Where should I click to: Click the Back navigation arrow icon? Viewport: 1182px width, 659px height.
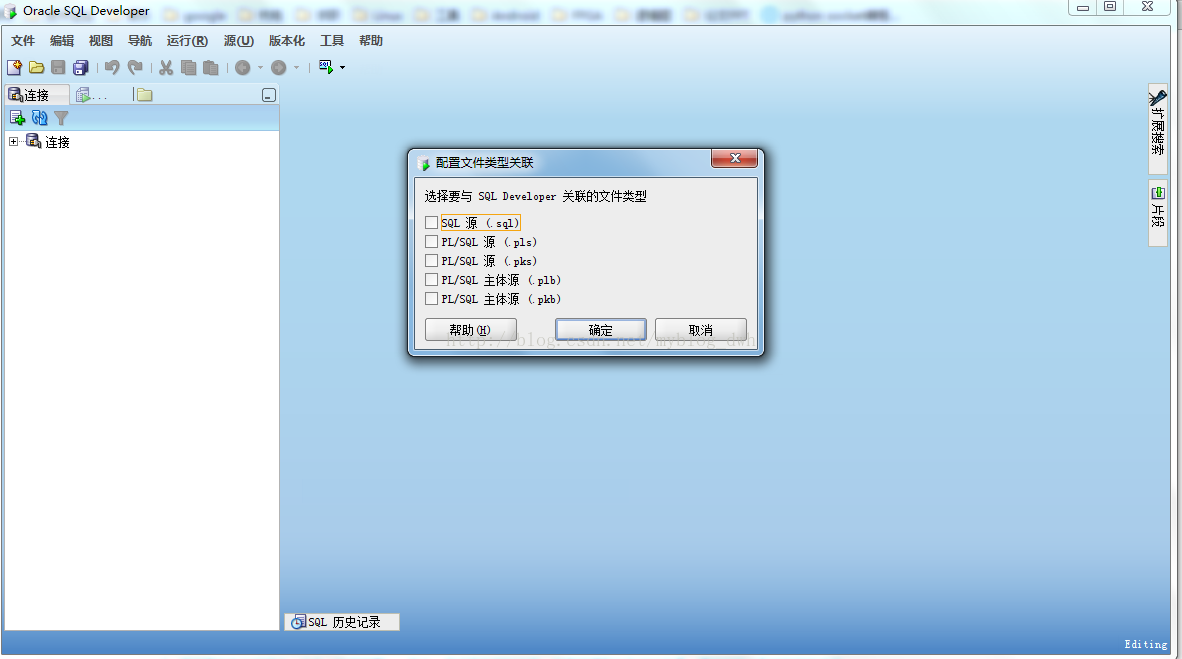[x=243, y=68]
